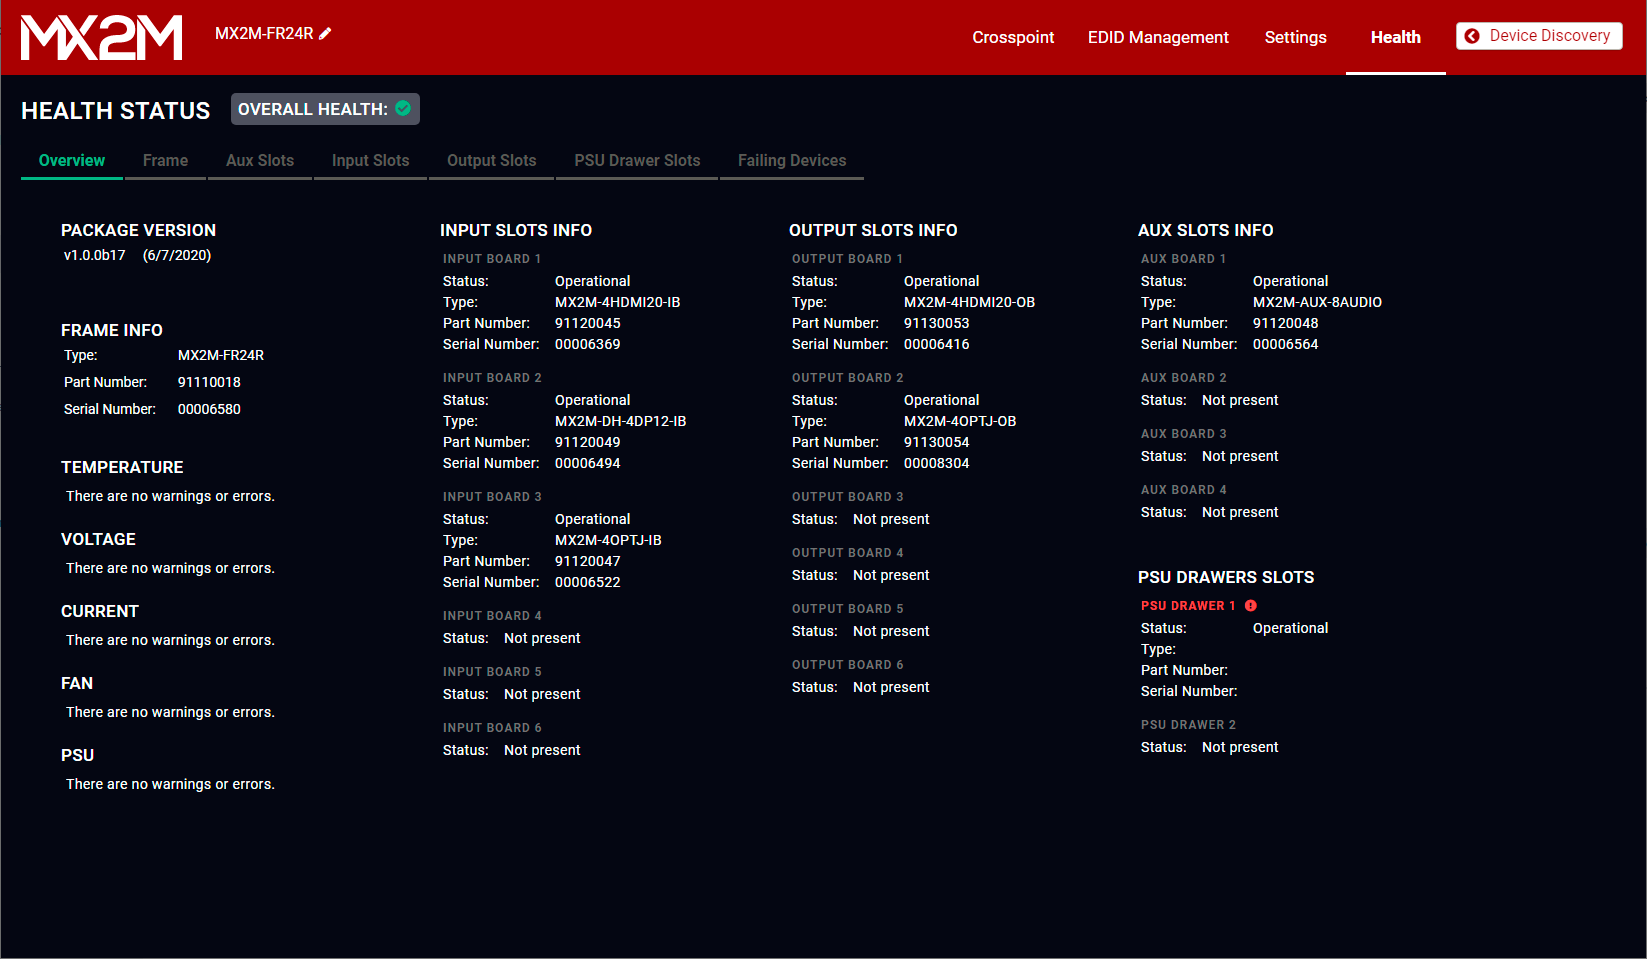1647x959 pixels.
Task: Open Device Discovery
Action: coord(1539,36)
